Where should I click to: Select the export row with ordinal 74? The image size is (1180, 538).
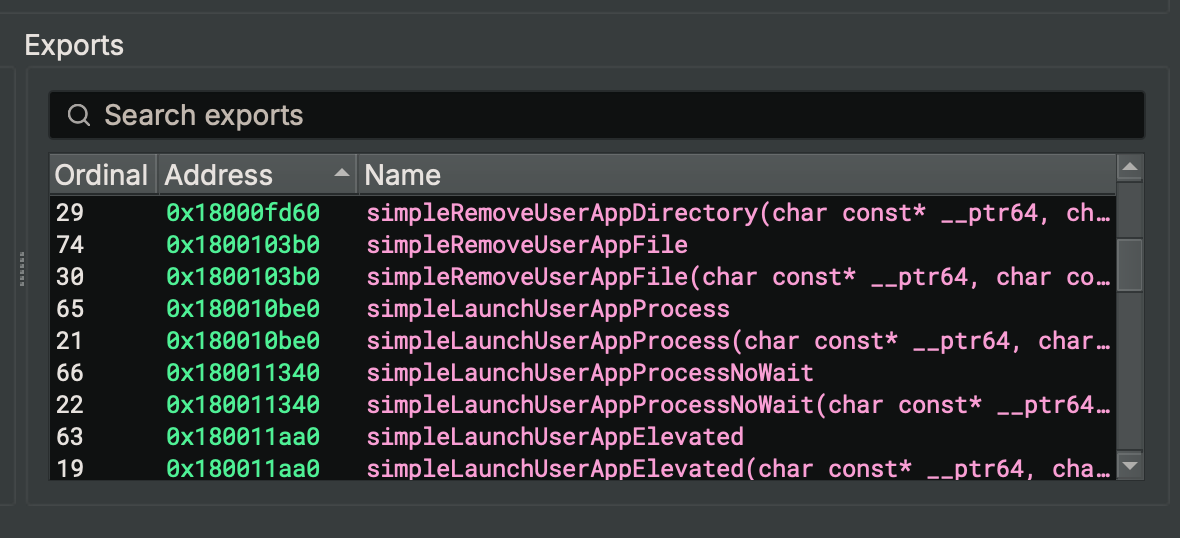pyautogui.click(x=70, y=245)
